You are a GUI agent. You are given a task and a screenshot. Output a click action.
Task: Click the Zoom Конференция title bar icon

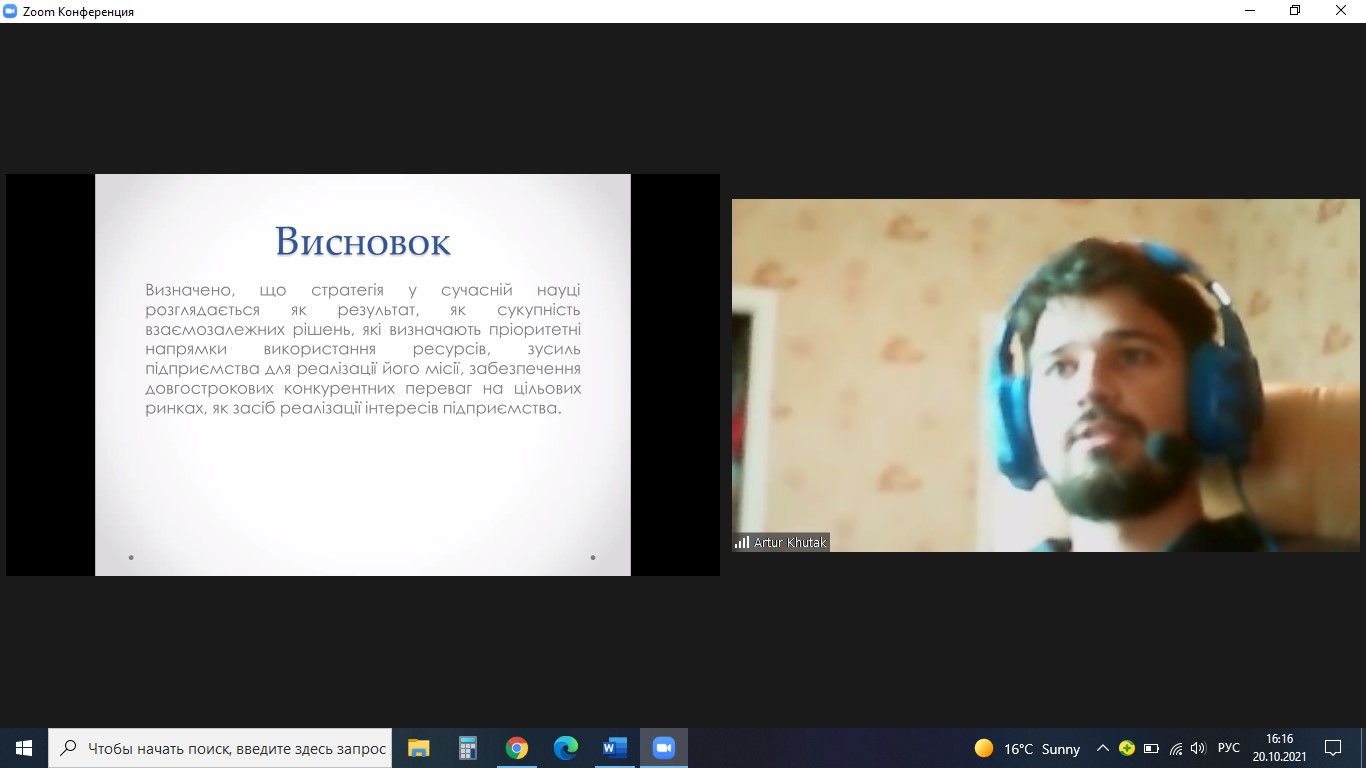click(x=10, y=11)
